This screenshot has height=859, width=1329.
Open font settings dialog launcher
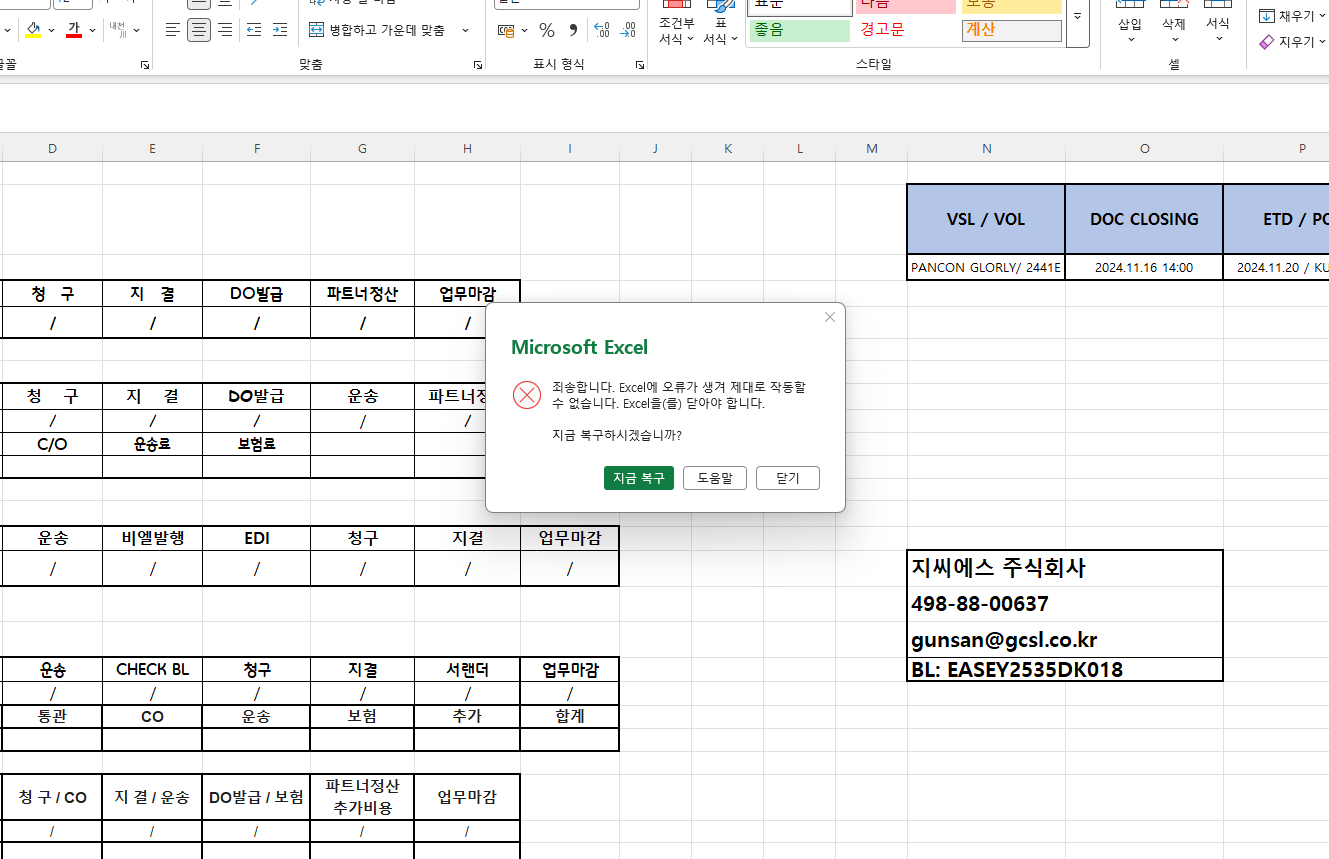(x=145, y=65)
